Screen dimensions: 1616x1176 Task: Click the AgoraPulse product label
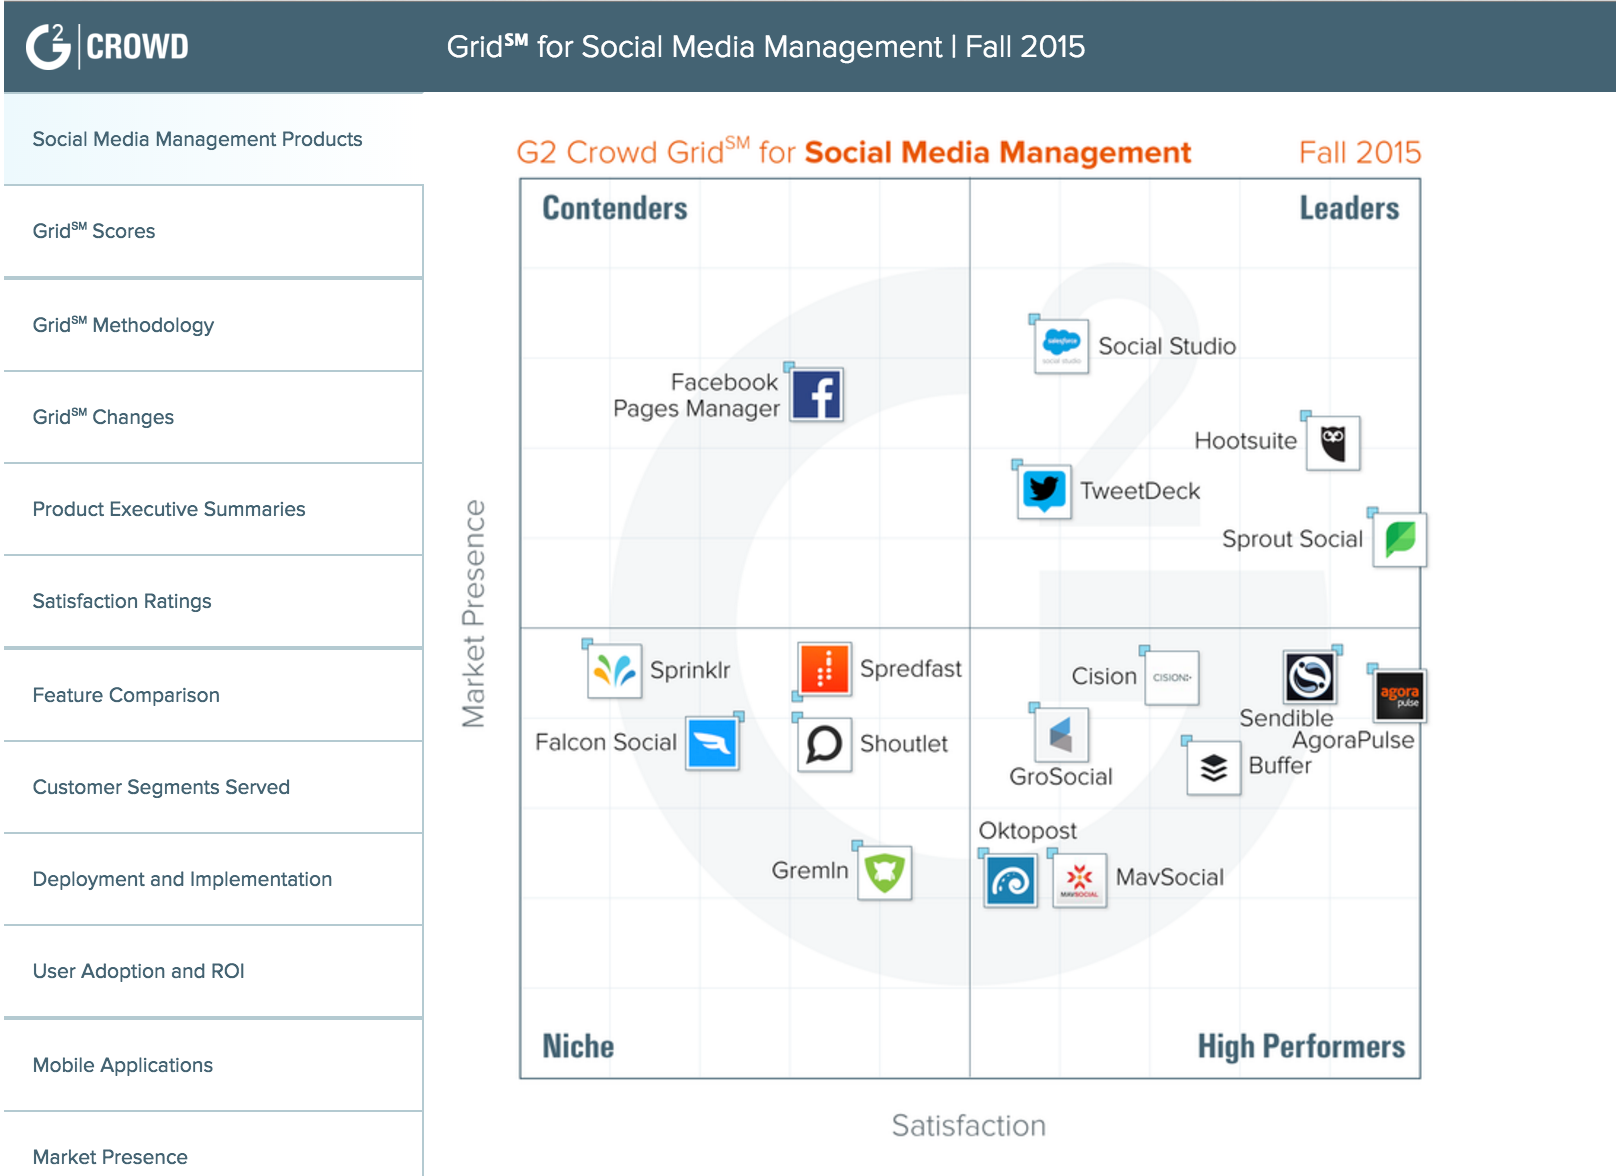tap(1353, 741)
